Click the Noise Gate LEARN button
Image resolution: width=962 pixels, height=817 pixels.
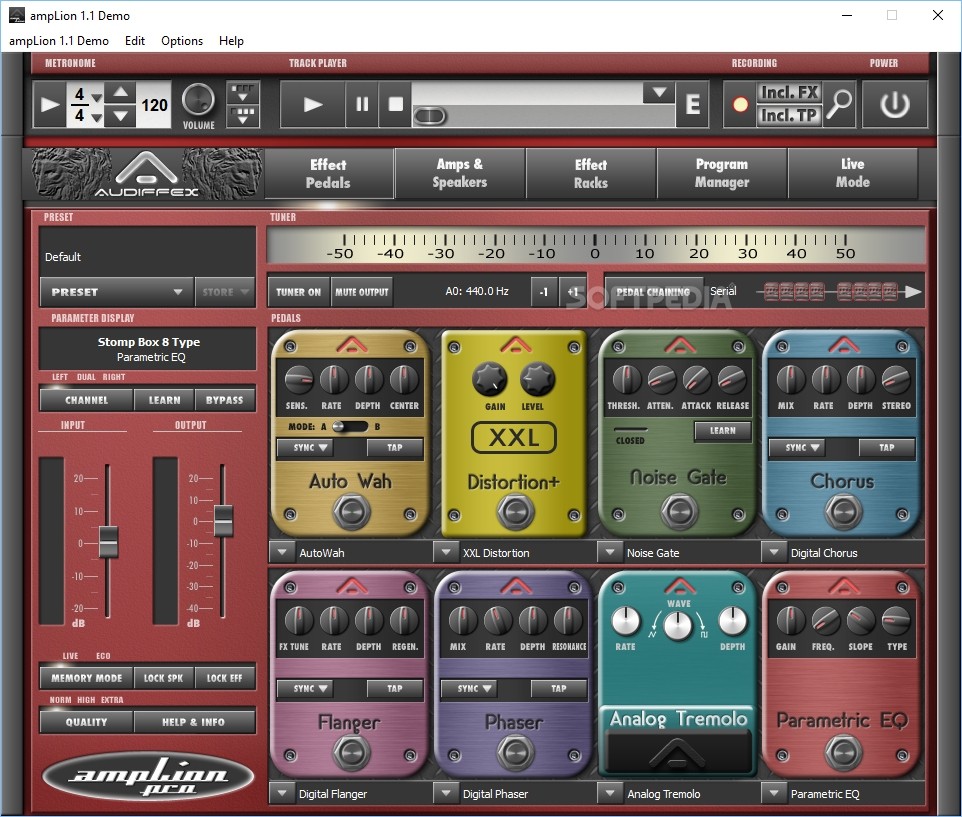(x=723, y=431)
